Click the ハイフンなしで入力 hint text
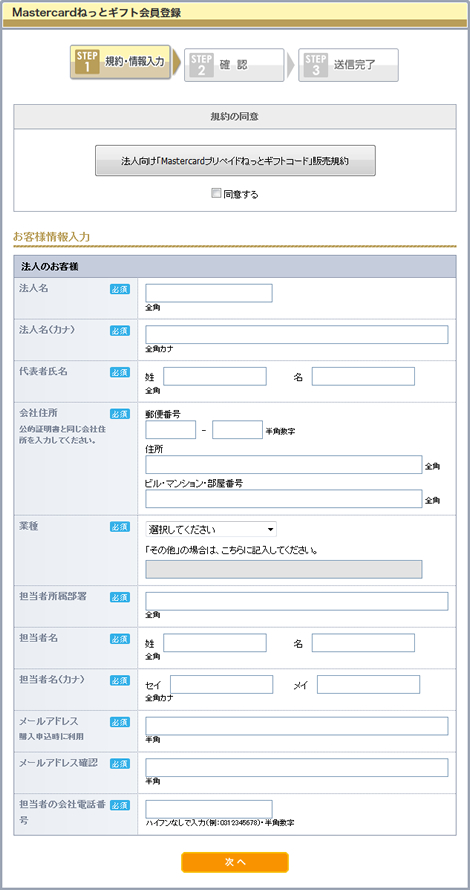This screenshot has height=890, width=470. click(220, 822)
